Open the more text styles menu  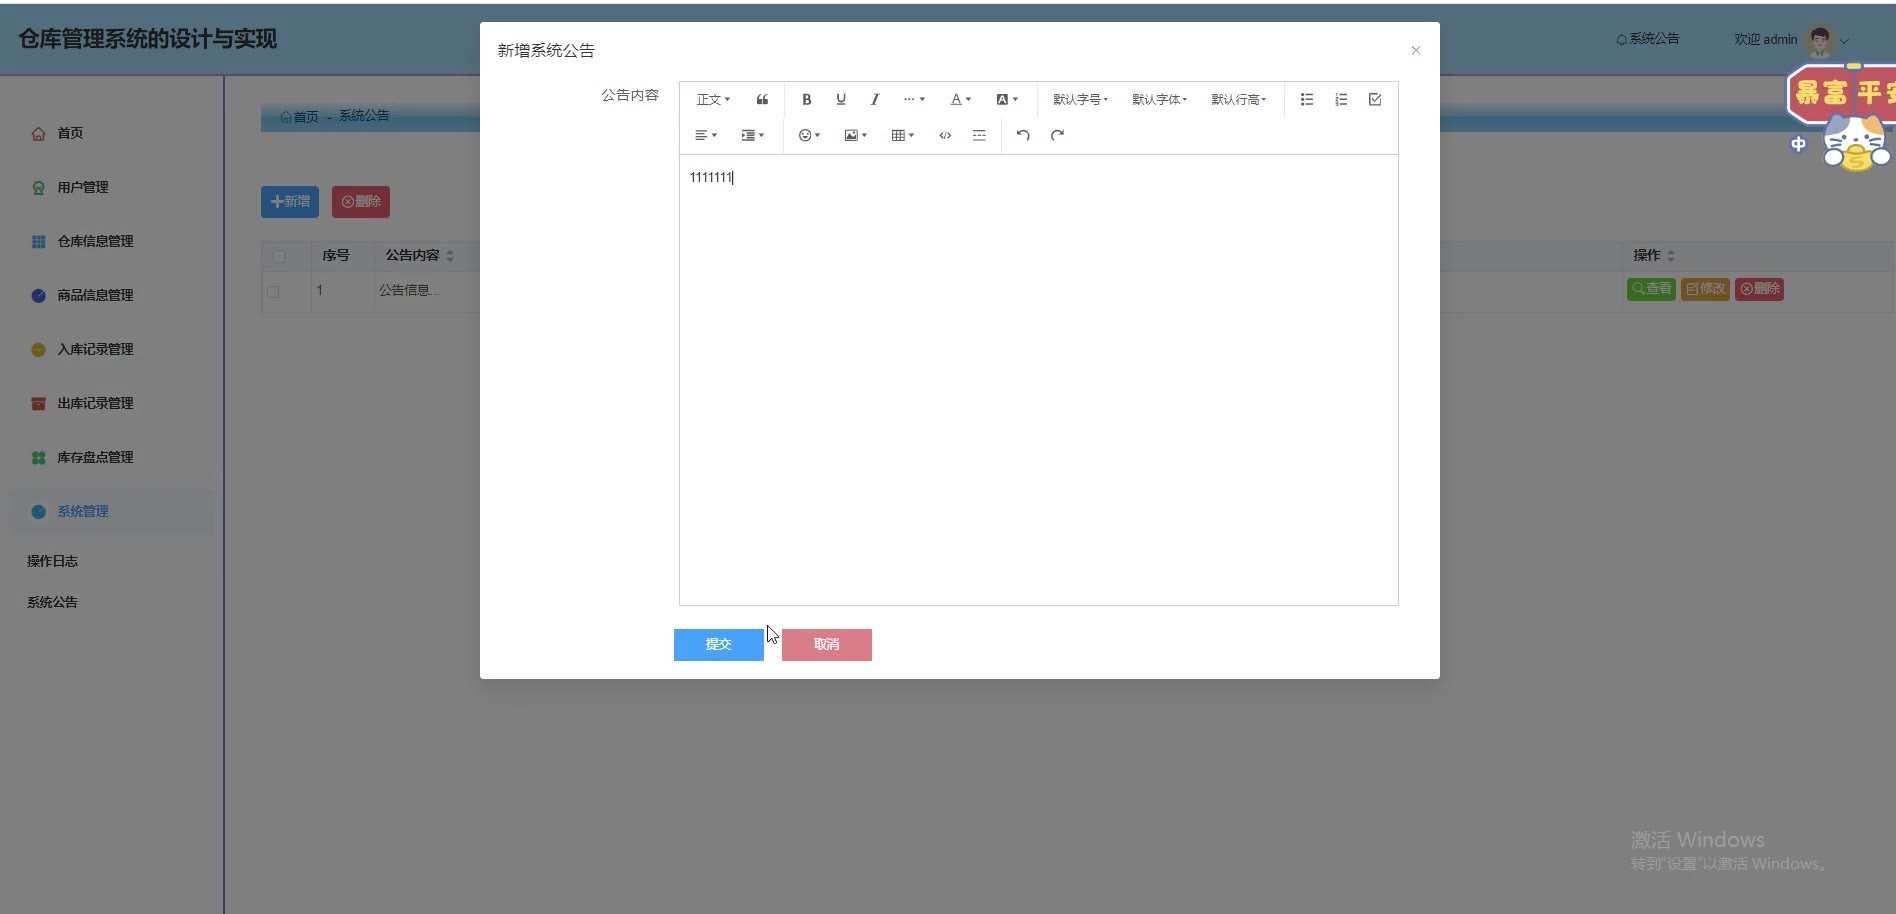pyautogui.click(x=914, y=99)
